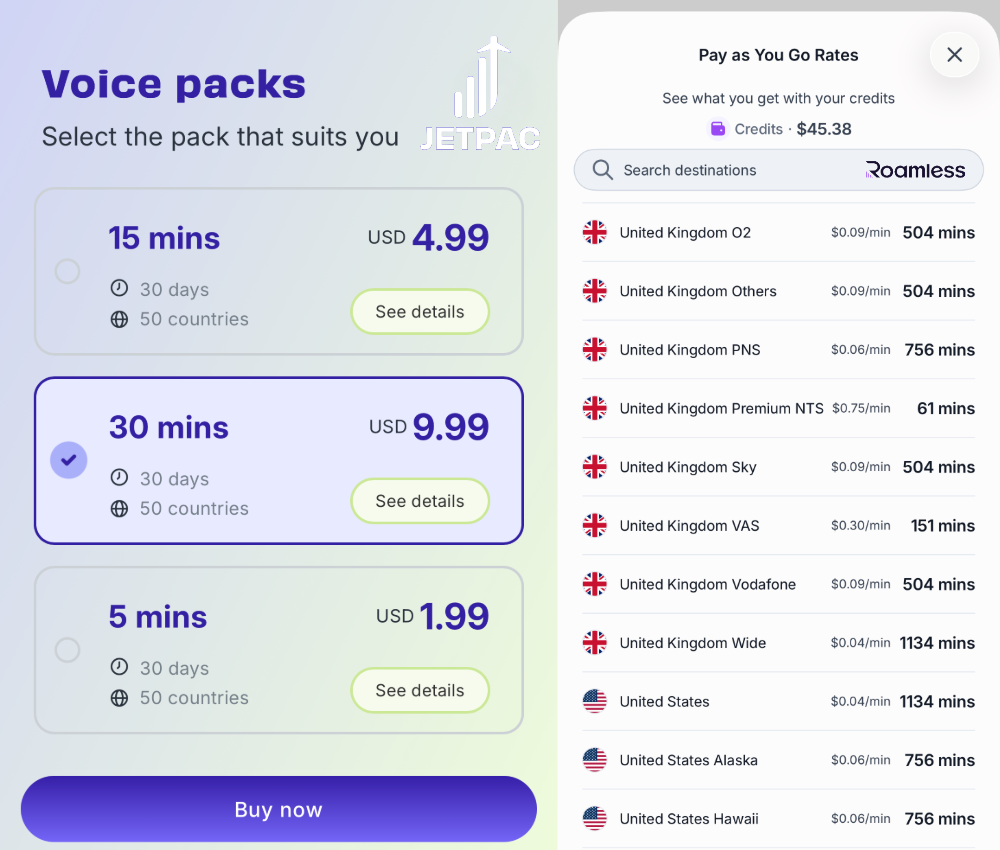The width and height of the screenshot is (1000, 850).
Task: Click the $45.38 credits balance link
Action: (x=824, y=129)
